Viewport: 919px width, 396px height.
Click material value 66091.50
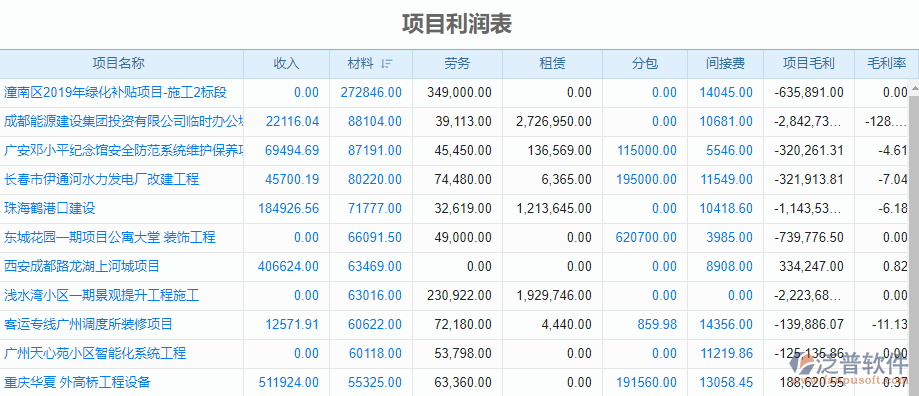pyautogui.click(x=375, y=237)
